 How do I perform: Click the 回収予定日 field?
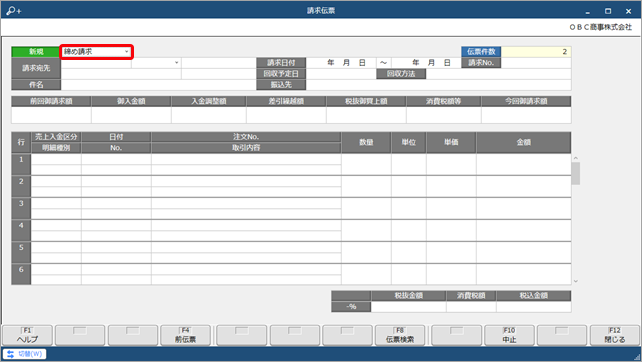coord(341,74)
